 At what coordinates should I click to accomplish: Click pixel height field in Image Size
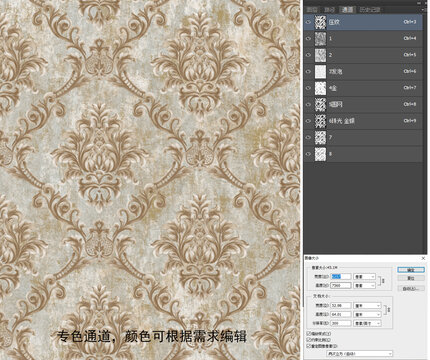pos(341,285)
